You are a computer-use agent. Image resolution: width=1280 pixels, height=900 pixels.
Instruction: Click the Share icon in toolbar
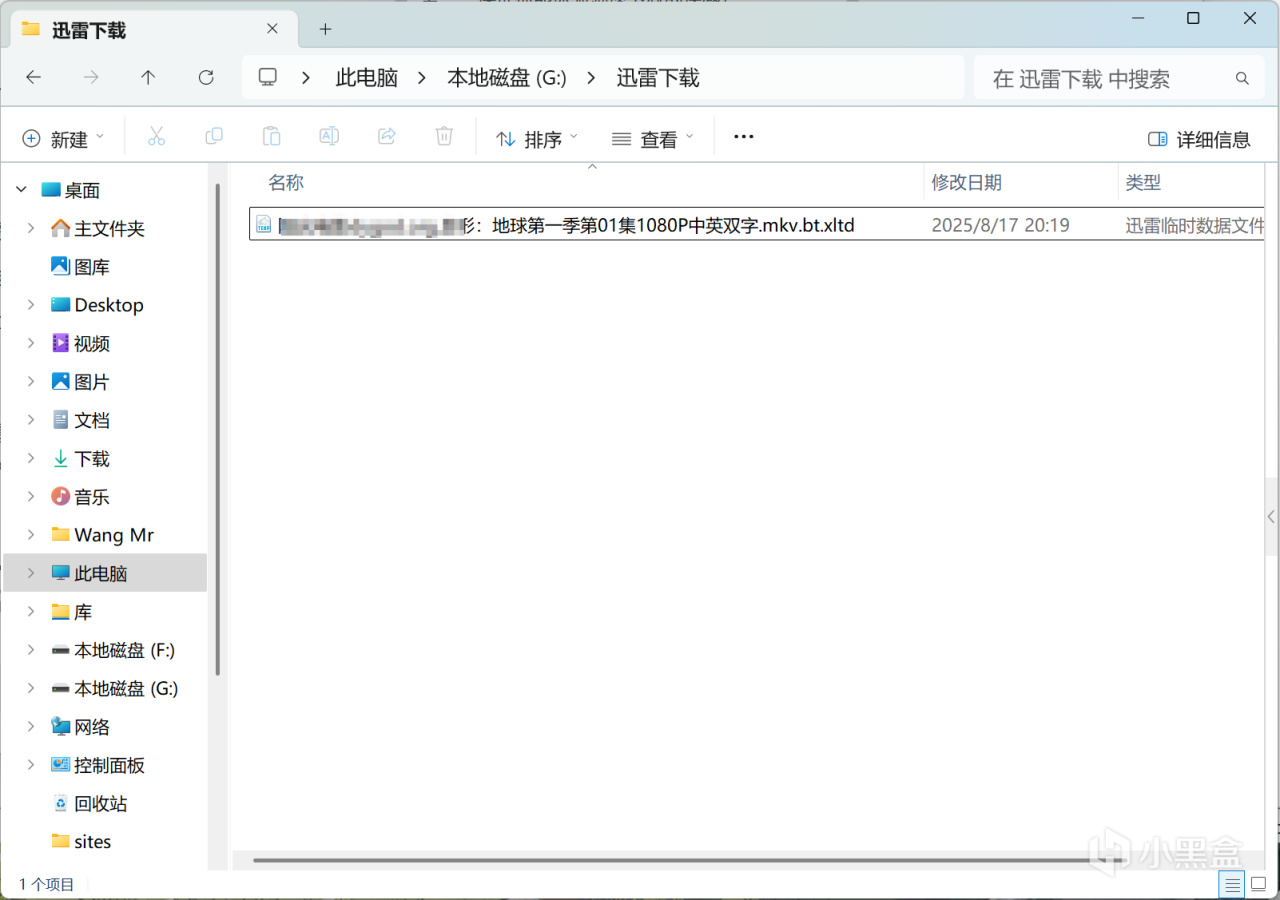387,137
